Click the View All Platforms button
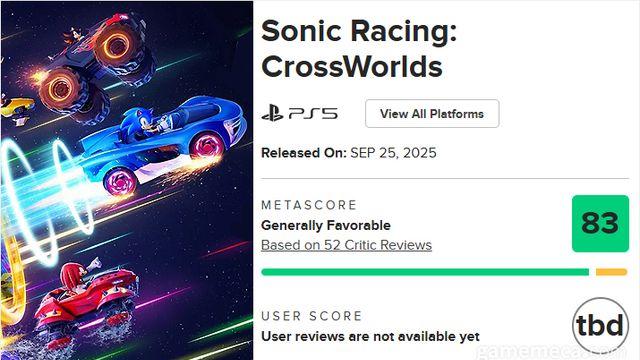 coord(432,113)
